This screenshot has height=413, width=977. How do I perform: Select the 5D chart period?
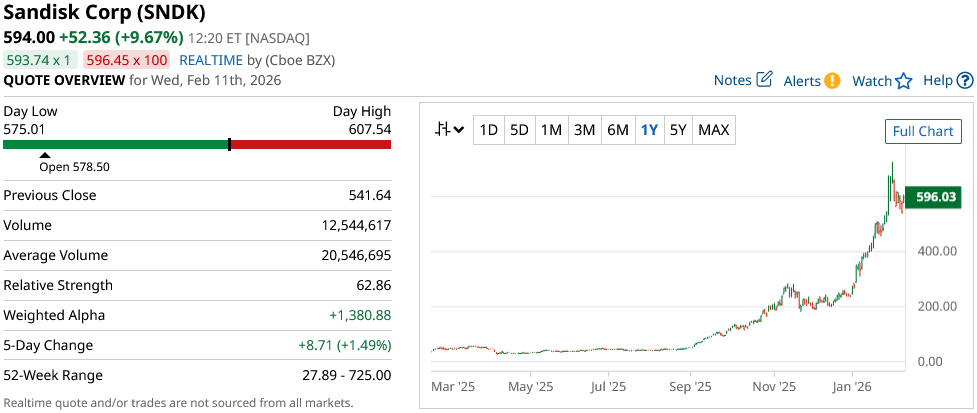point(519,129)
